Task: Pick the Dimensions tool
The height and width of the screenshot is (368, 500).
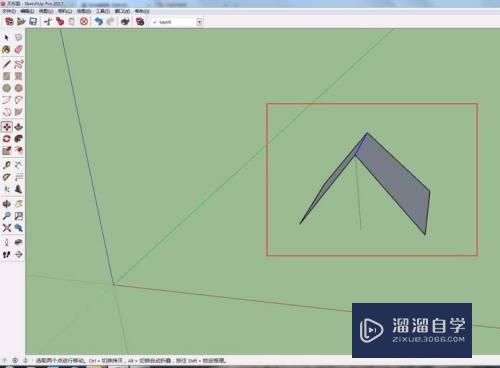Action: [x=18, y=165]
